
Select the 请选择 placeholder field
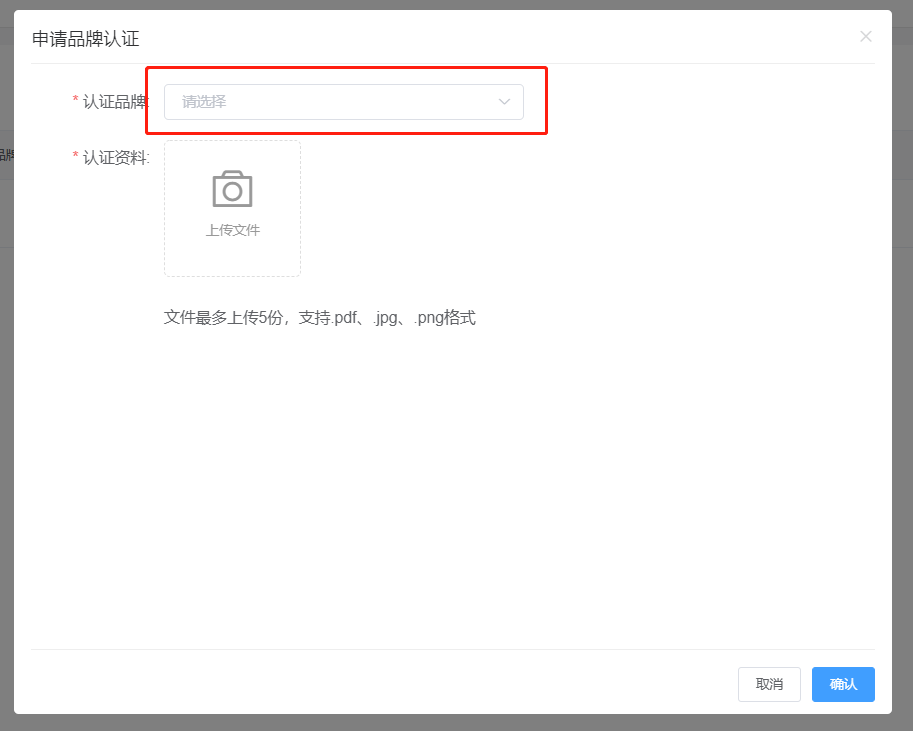(300, 102)
